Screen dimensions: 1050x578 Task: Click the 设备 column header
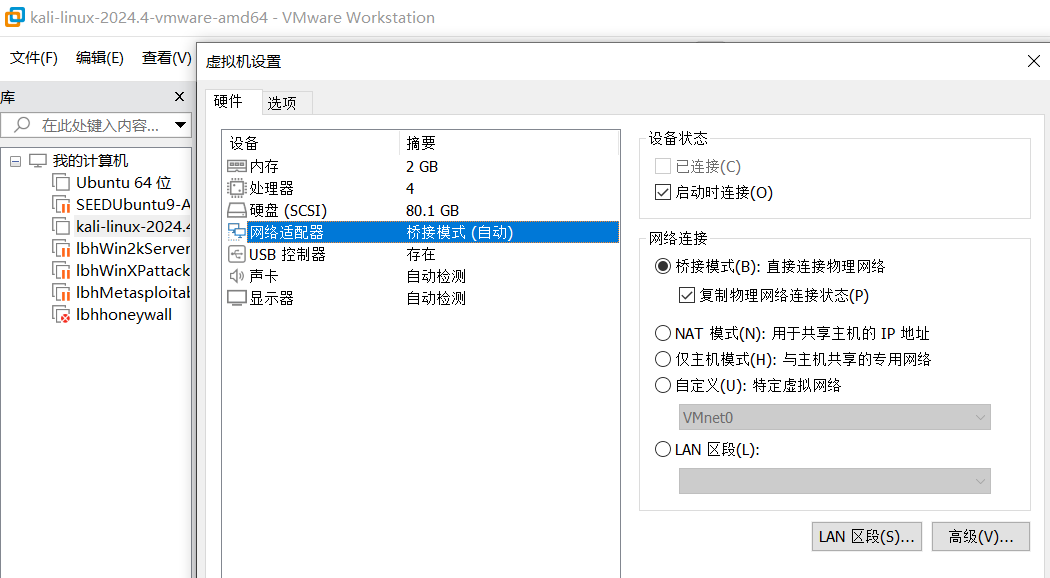311,143
